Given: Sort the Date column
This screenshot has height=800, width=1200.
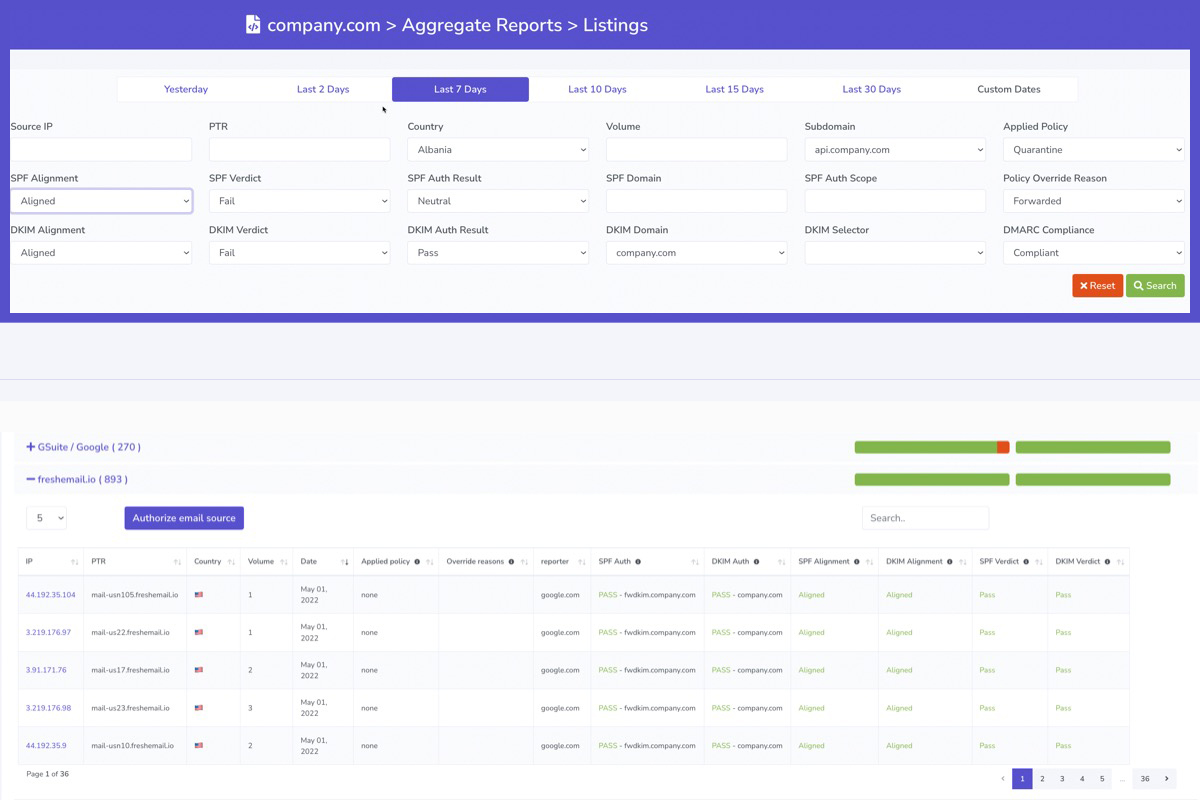Looking at the screenshot, I should [345, 561].
